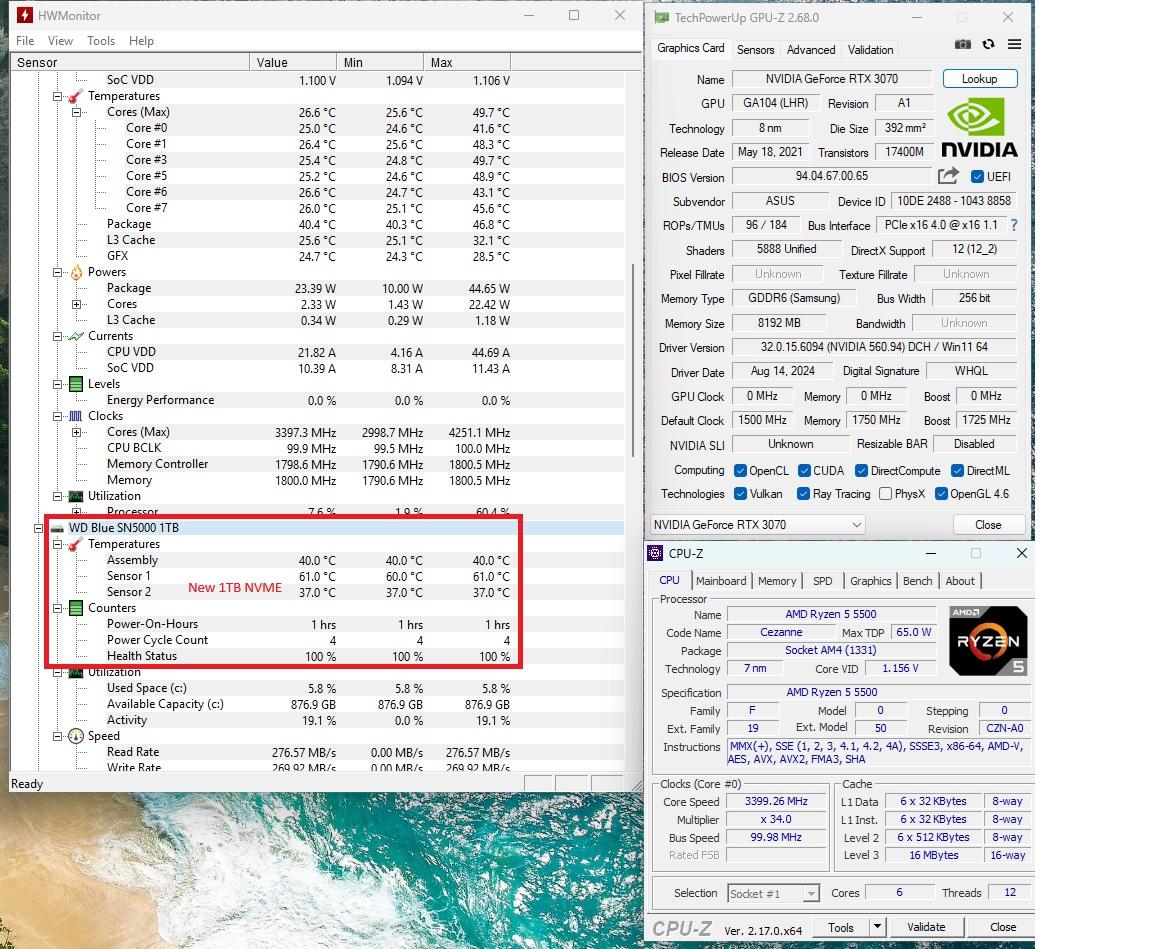The image size is (1152, 949).
Task: Click the Lookup button in GPU-Z
Action: click(x=979, y=79)
